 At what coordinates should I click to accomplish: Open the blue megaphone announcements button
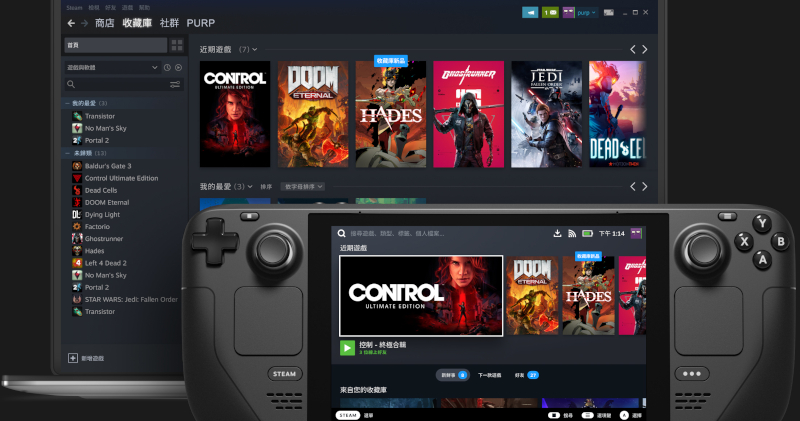530,12
